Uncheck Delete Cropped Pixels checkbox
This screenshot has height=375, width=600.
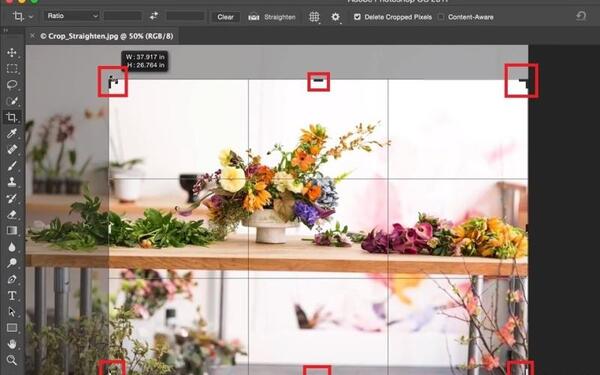pos(357,17)
